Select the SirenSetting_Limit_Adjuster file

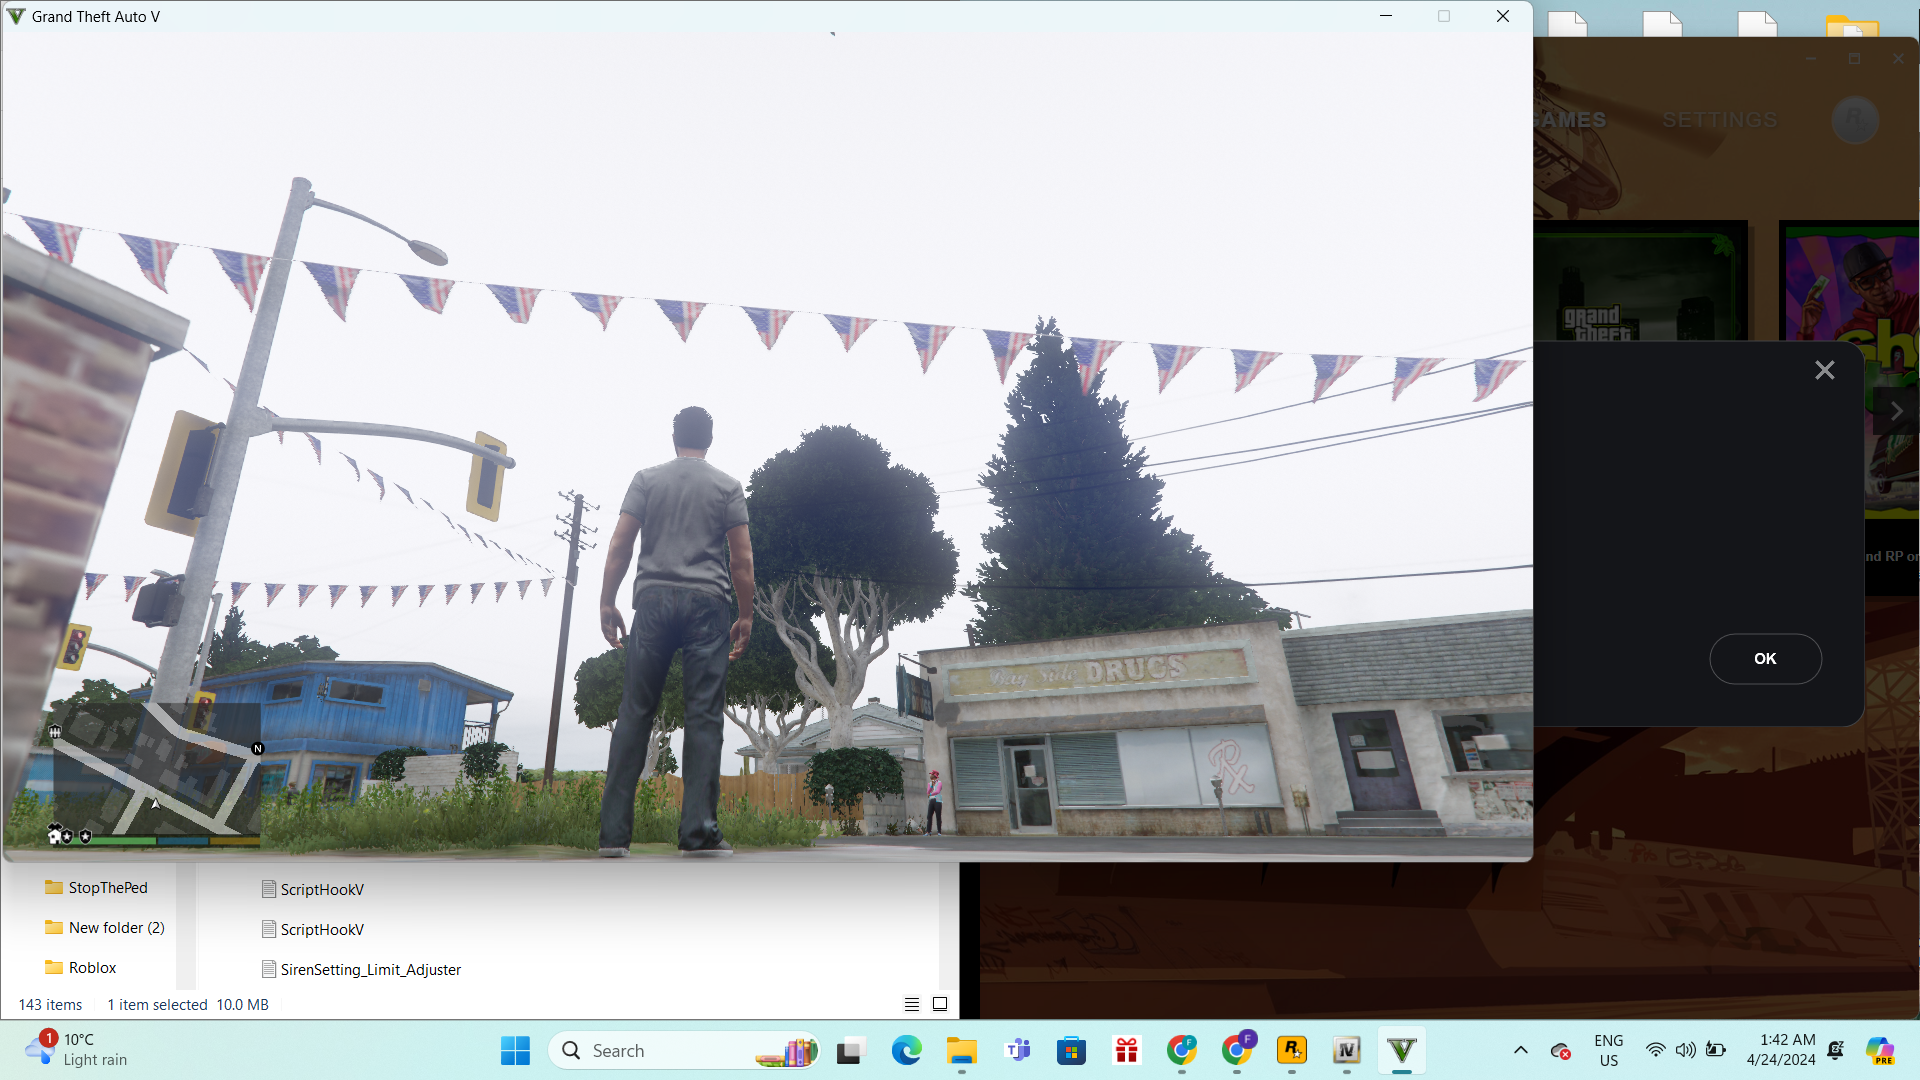point(370,970)
